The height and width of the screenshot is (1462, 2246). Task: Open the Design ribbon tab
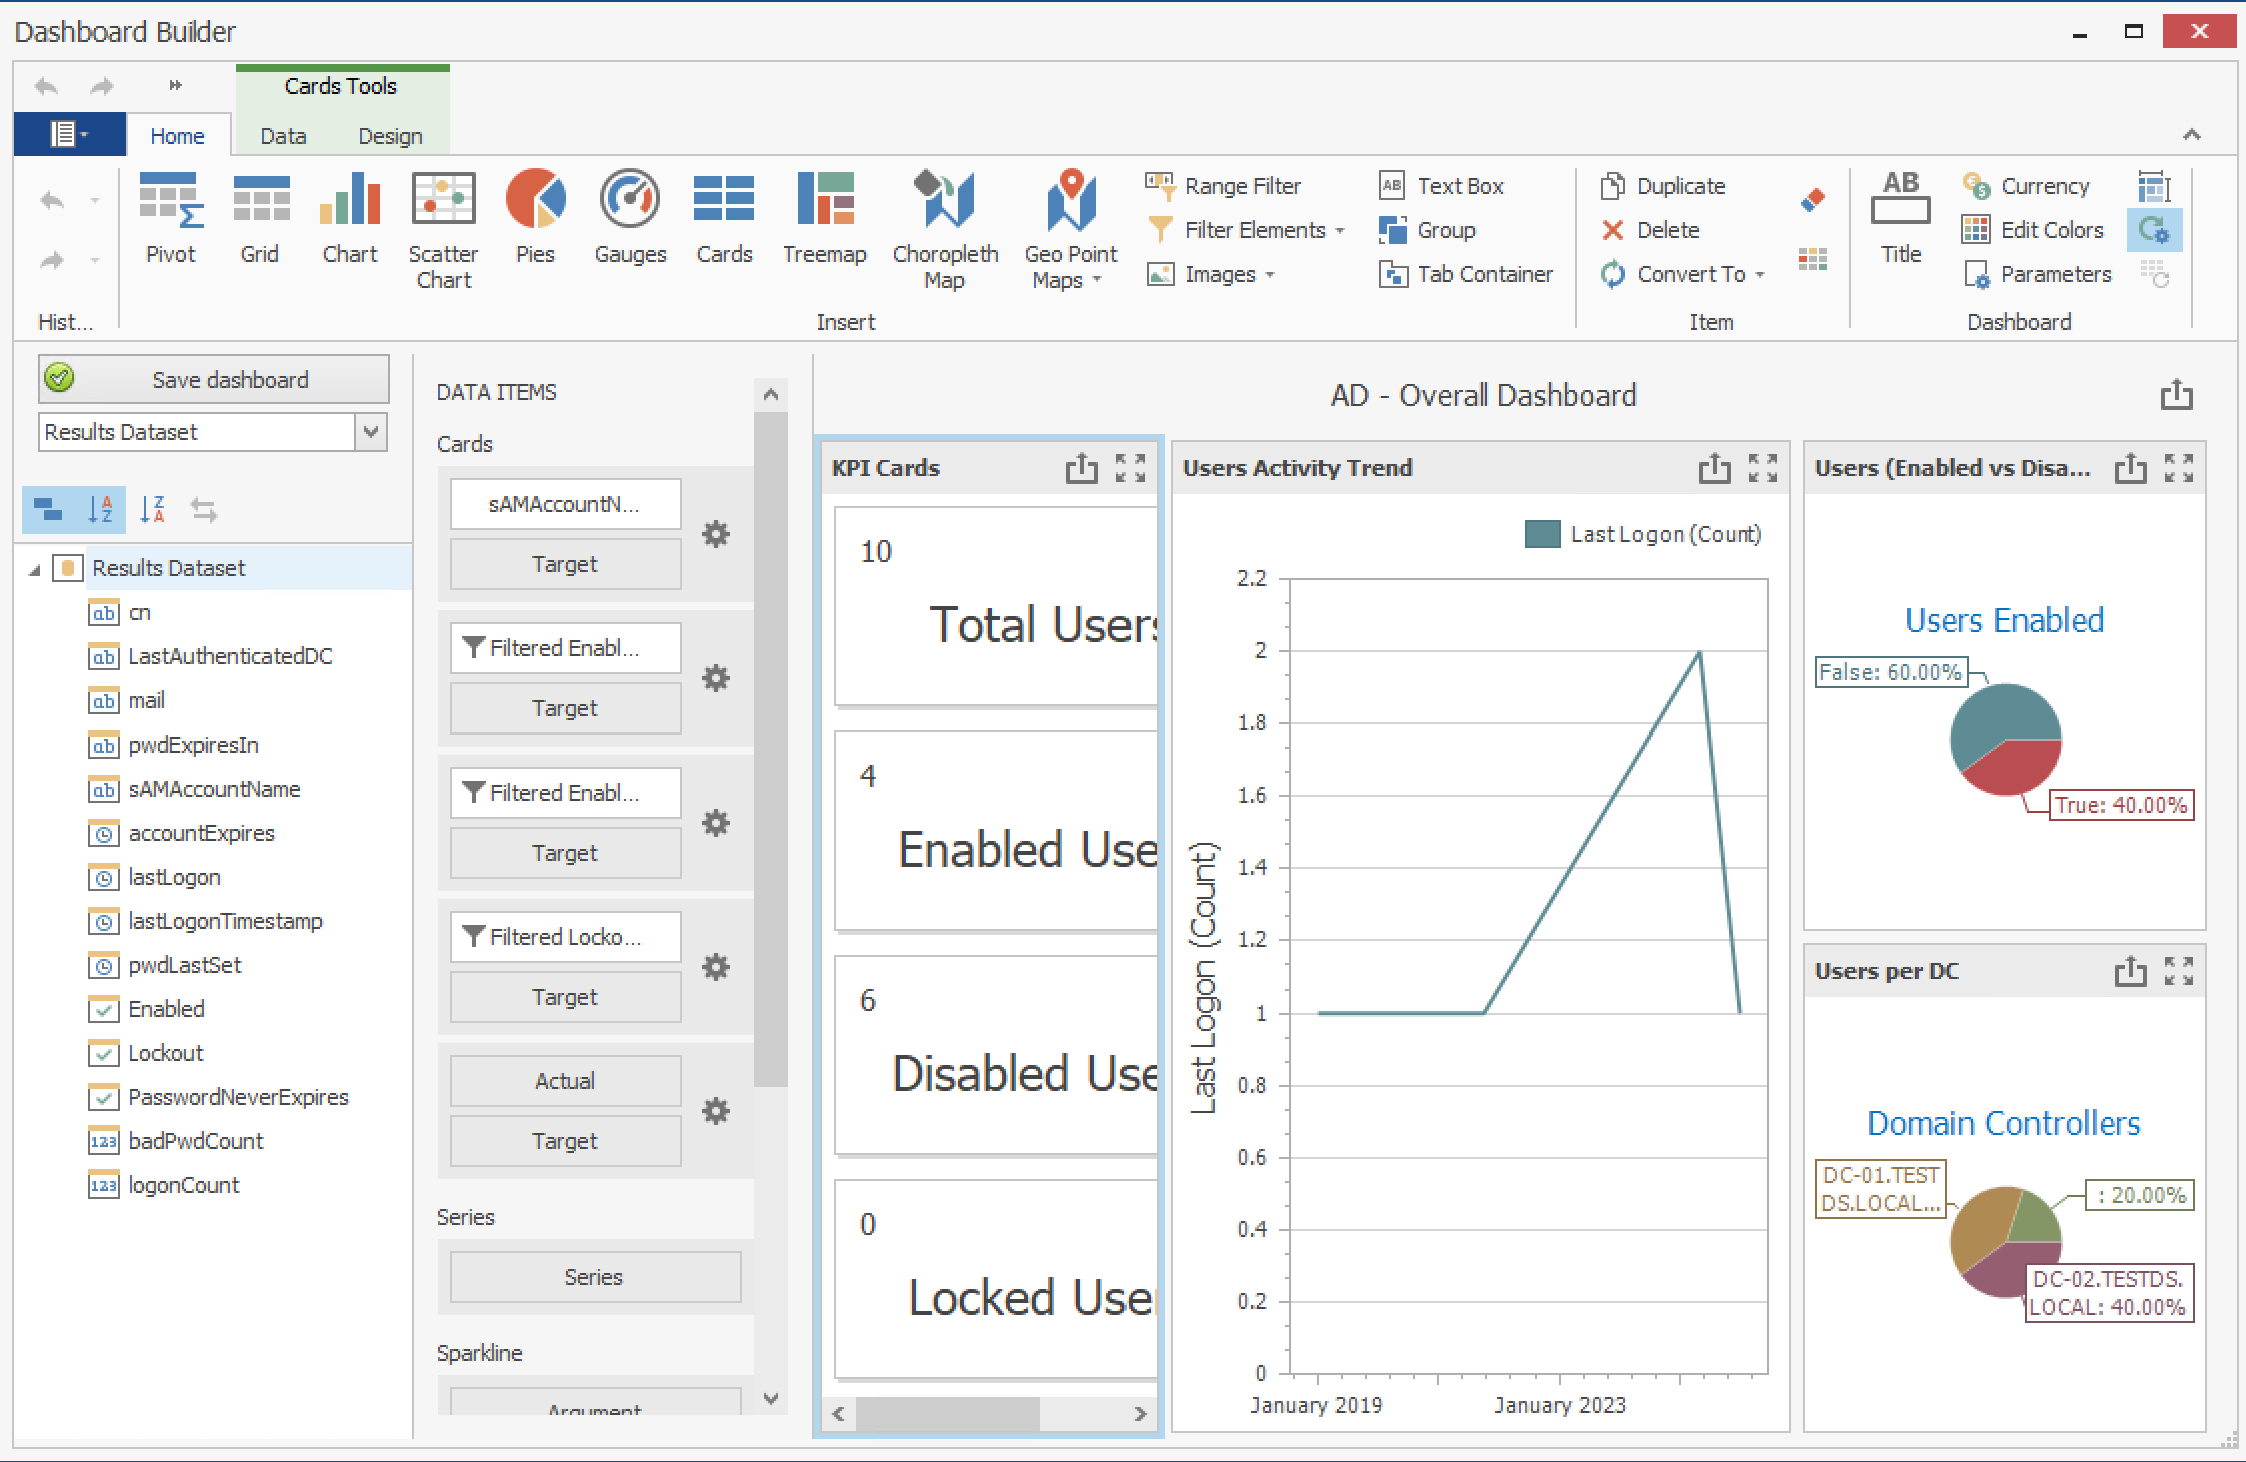(x=390, y=136)
